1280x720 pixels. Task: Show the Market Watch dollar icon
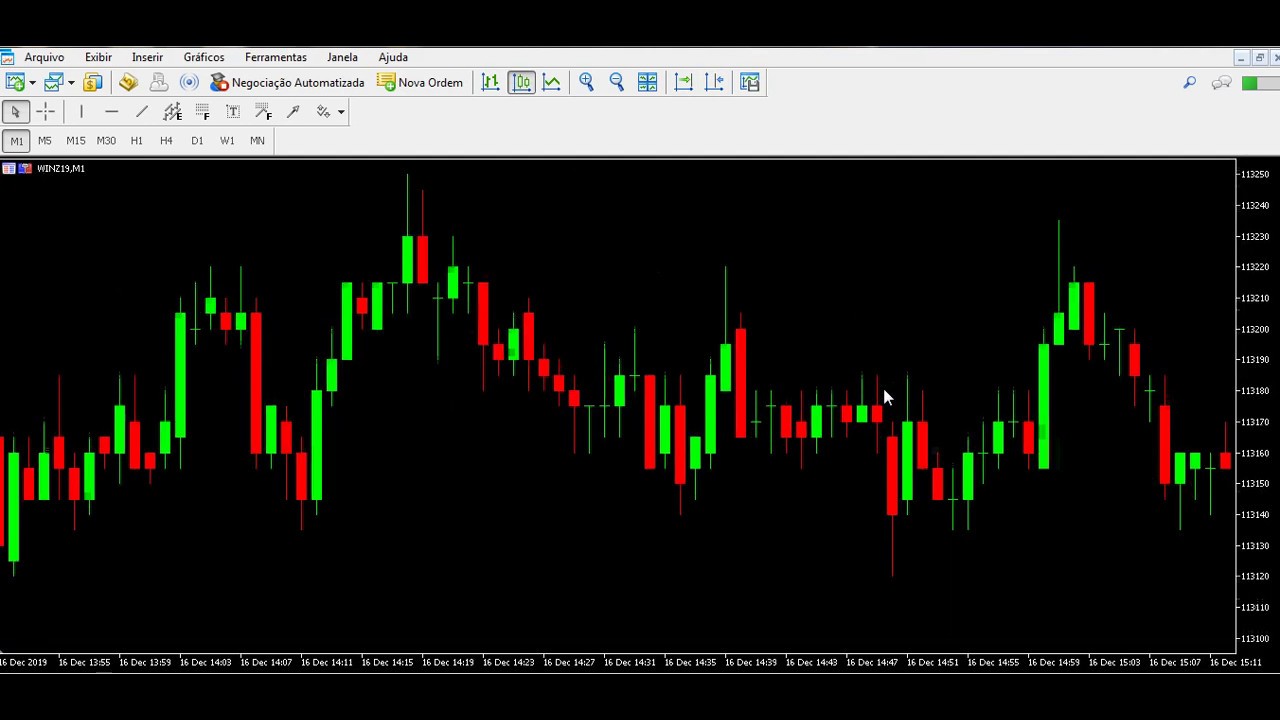(93, 82)
